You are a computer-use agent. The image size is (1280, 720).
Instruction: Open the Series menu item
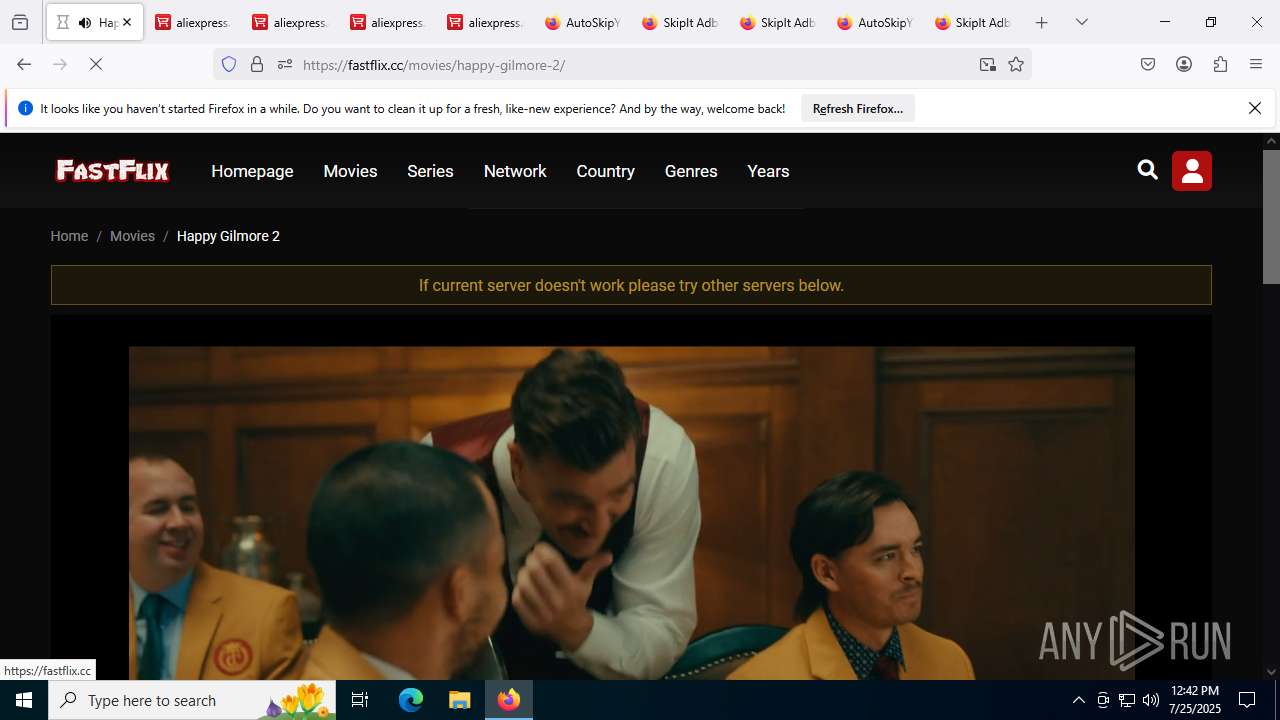pyautogui.click(x=430, y=171)
